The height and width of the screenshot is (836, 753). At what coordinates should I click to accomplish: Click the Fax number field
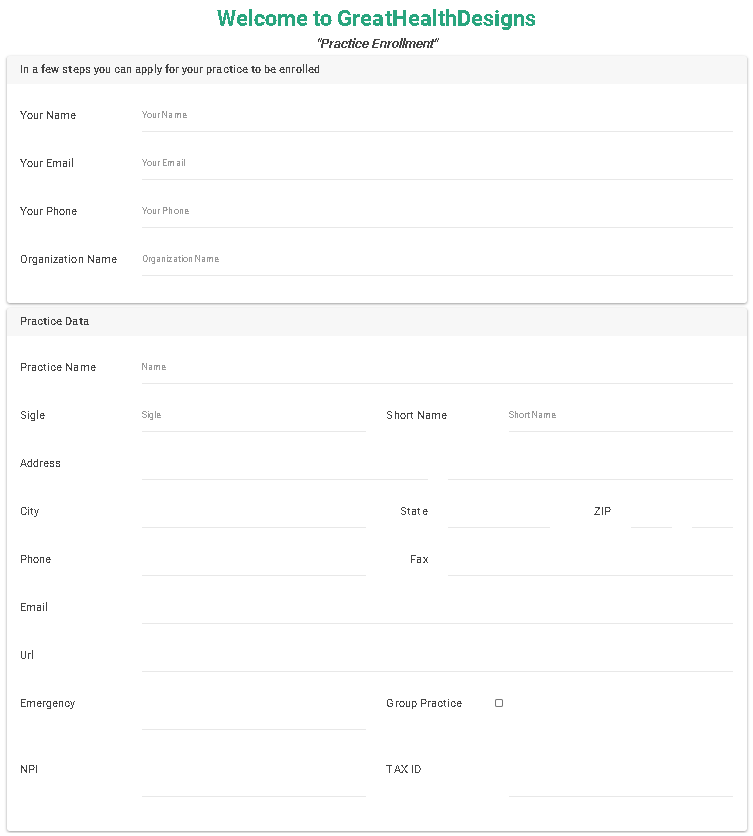pyautogui.click(x=590, y=560)
